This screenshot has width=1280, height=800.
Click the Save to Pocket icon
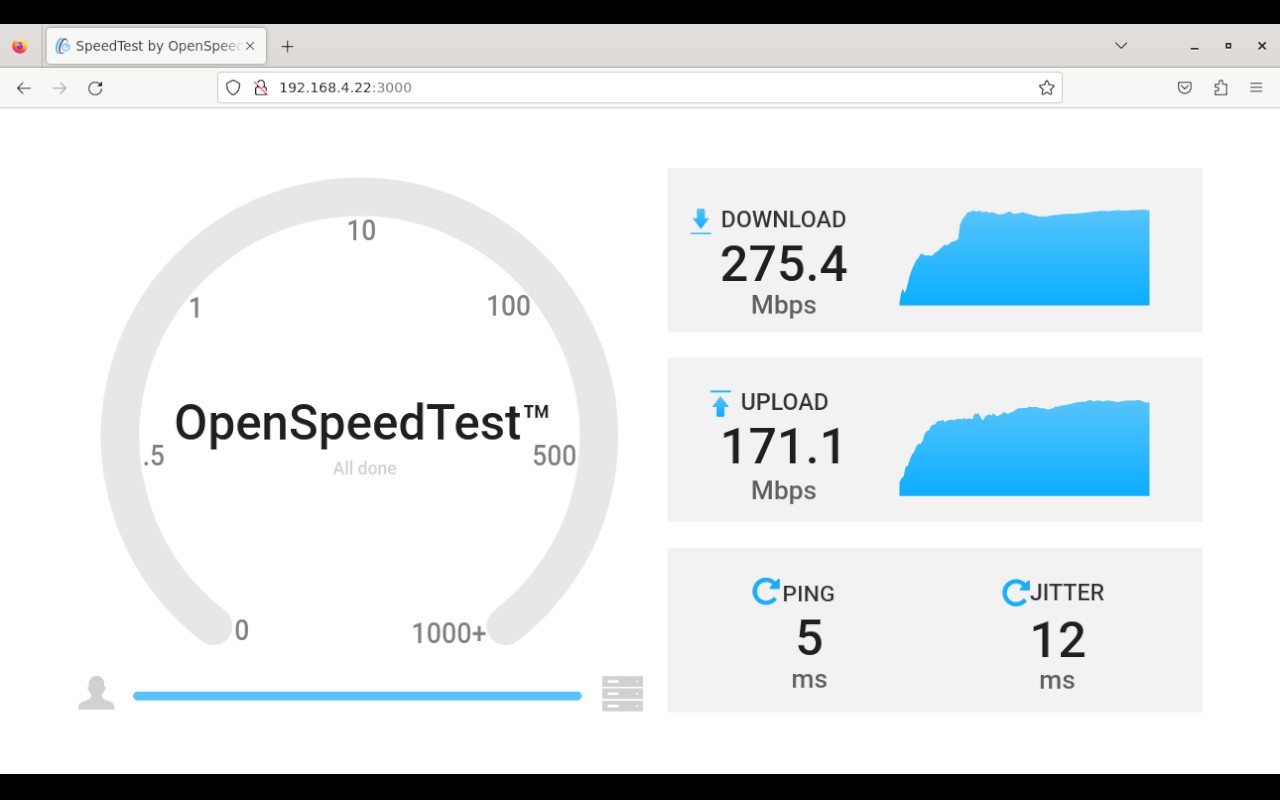[x=1184, y=88]
